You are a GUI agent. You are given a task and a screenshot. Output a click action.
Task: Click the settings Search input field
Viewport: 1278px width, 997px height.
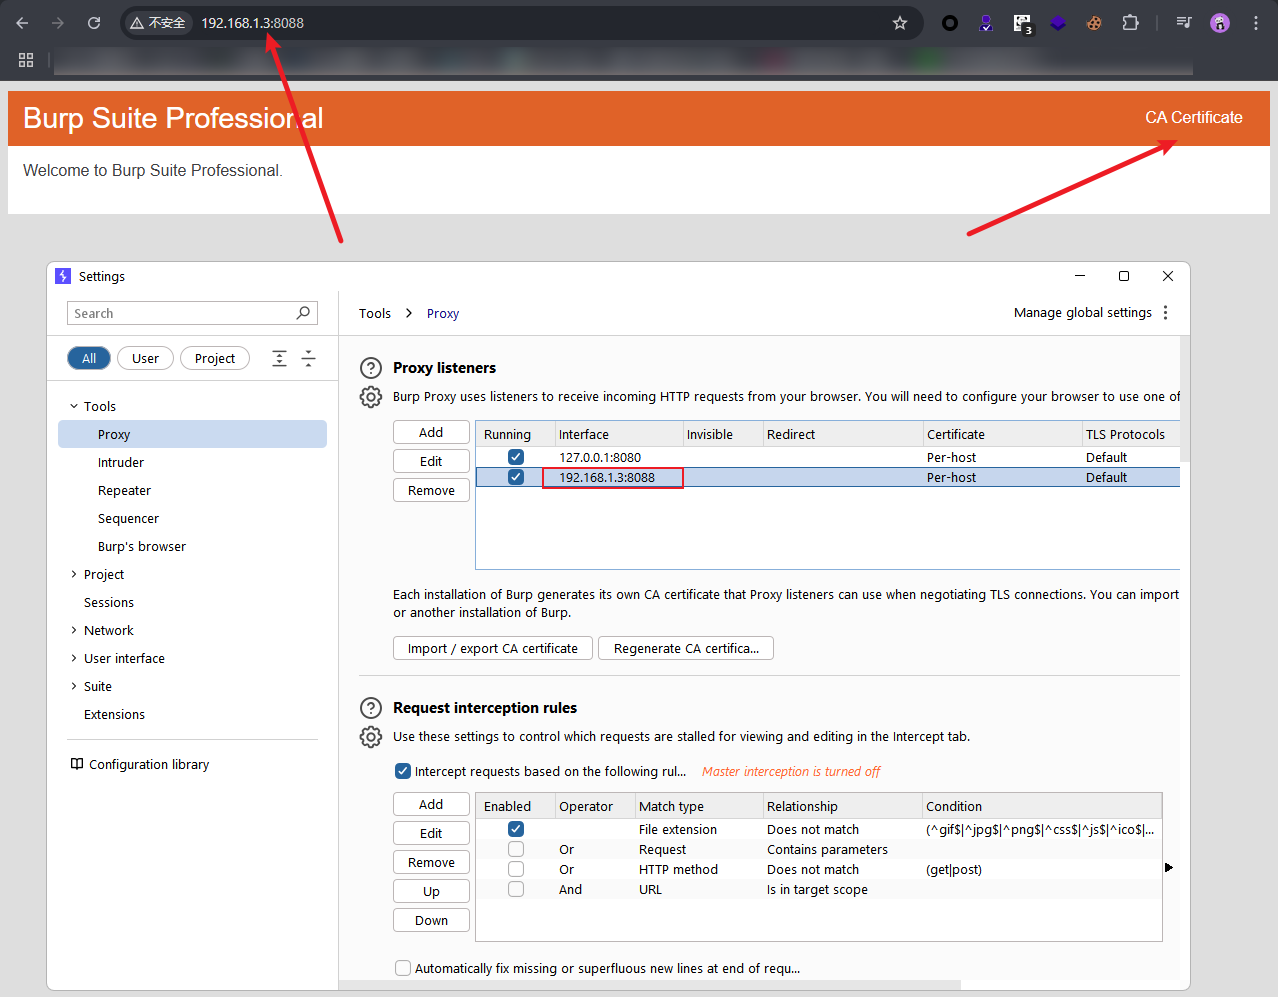click(180, 314)
